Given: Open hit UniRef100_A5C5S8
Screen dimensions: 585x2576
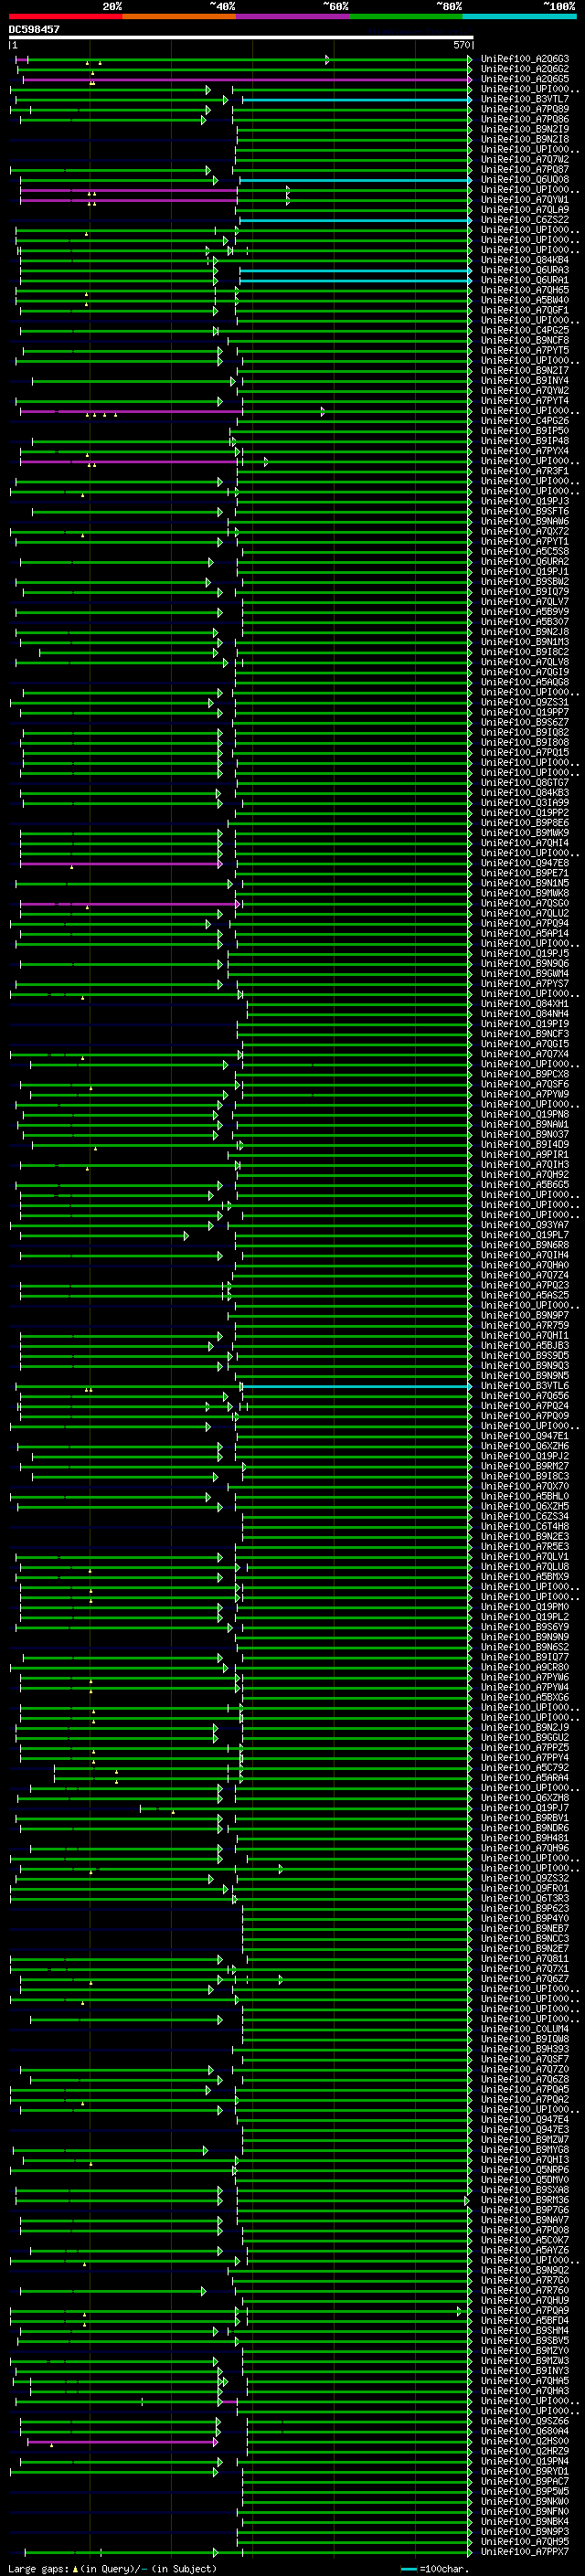Looking at the screenshot, I should tap(525, 552).
